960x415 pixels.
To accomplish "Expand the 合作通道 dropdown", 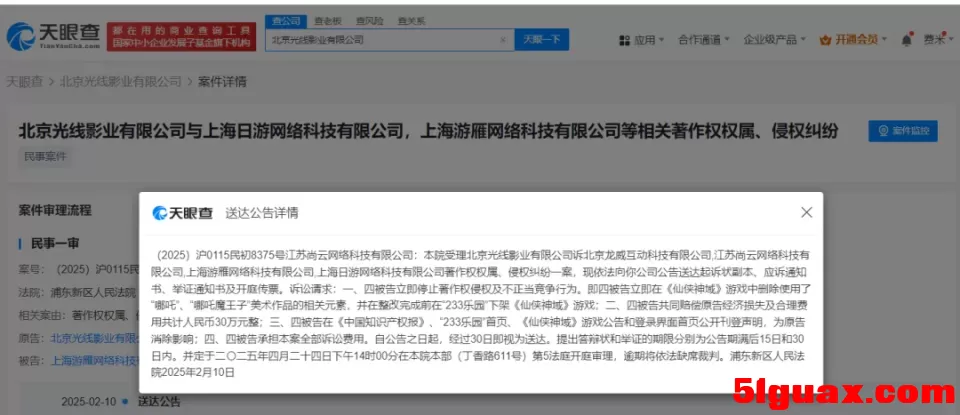I will [x=703, y=40].
